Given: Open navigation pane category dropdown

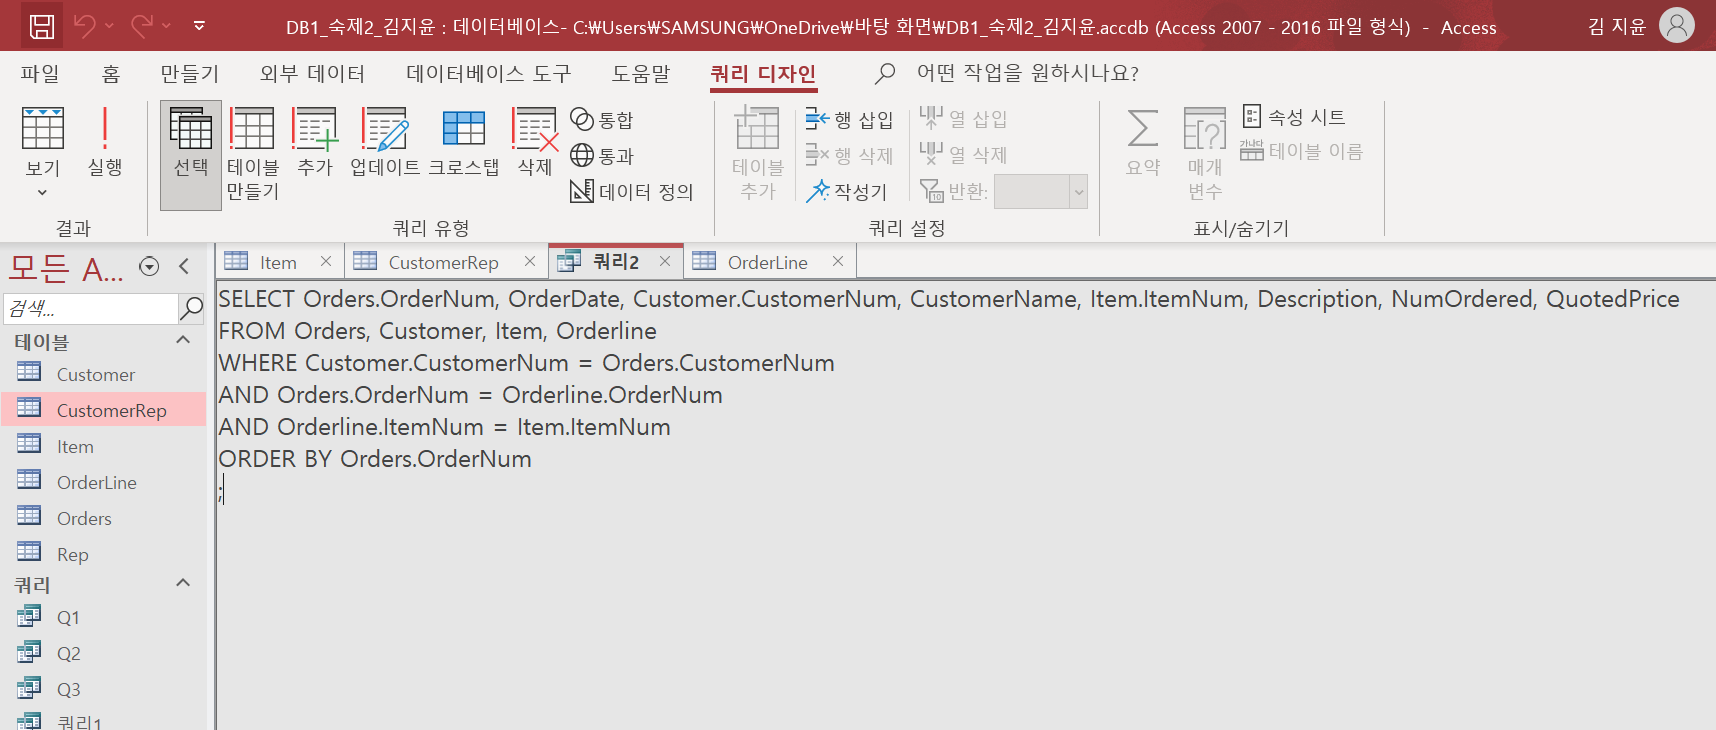Looking at the screenshot, I should tap(149, 266).
